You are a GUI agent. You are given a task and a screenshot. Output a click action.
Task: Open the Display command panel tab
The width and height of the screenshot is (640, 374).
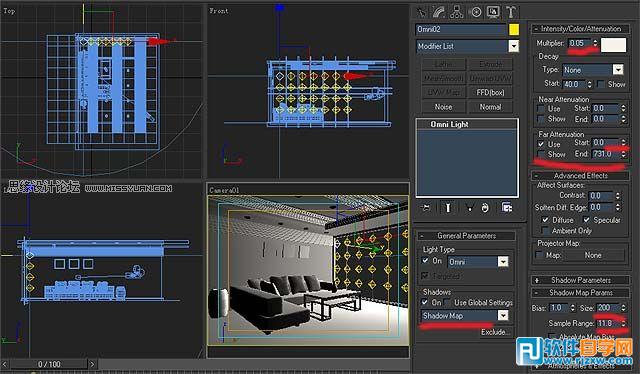493,12
